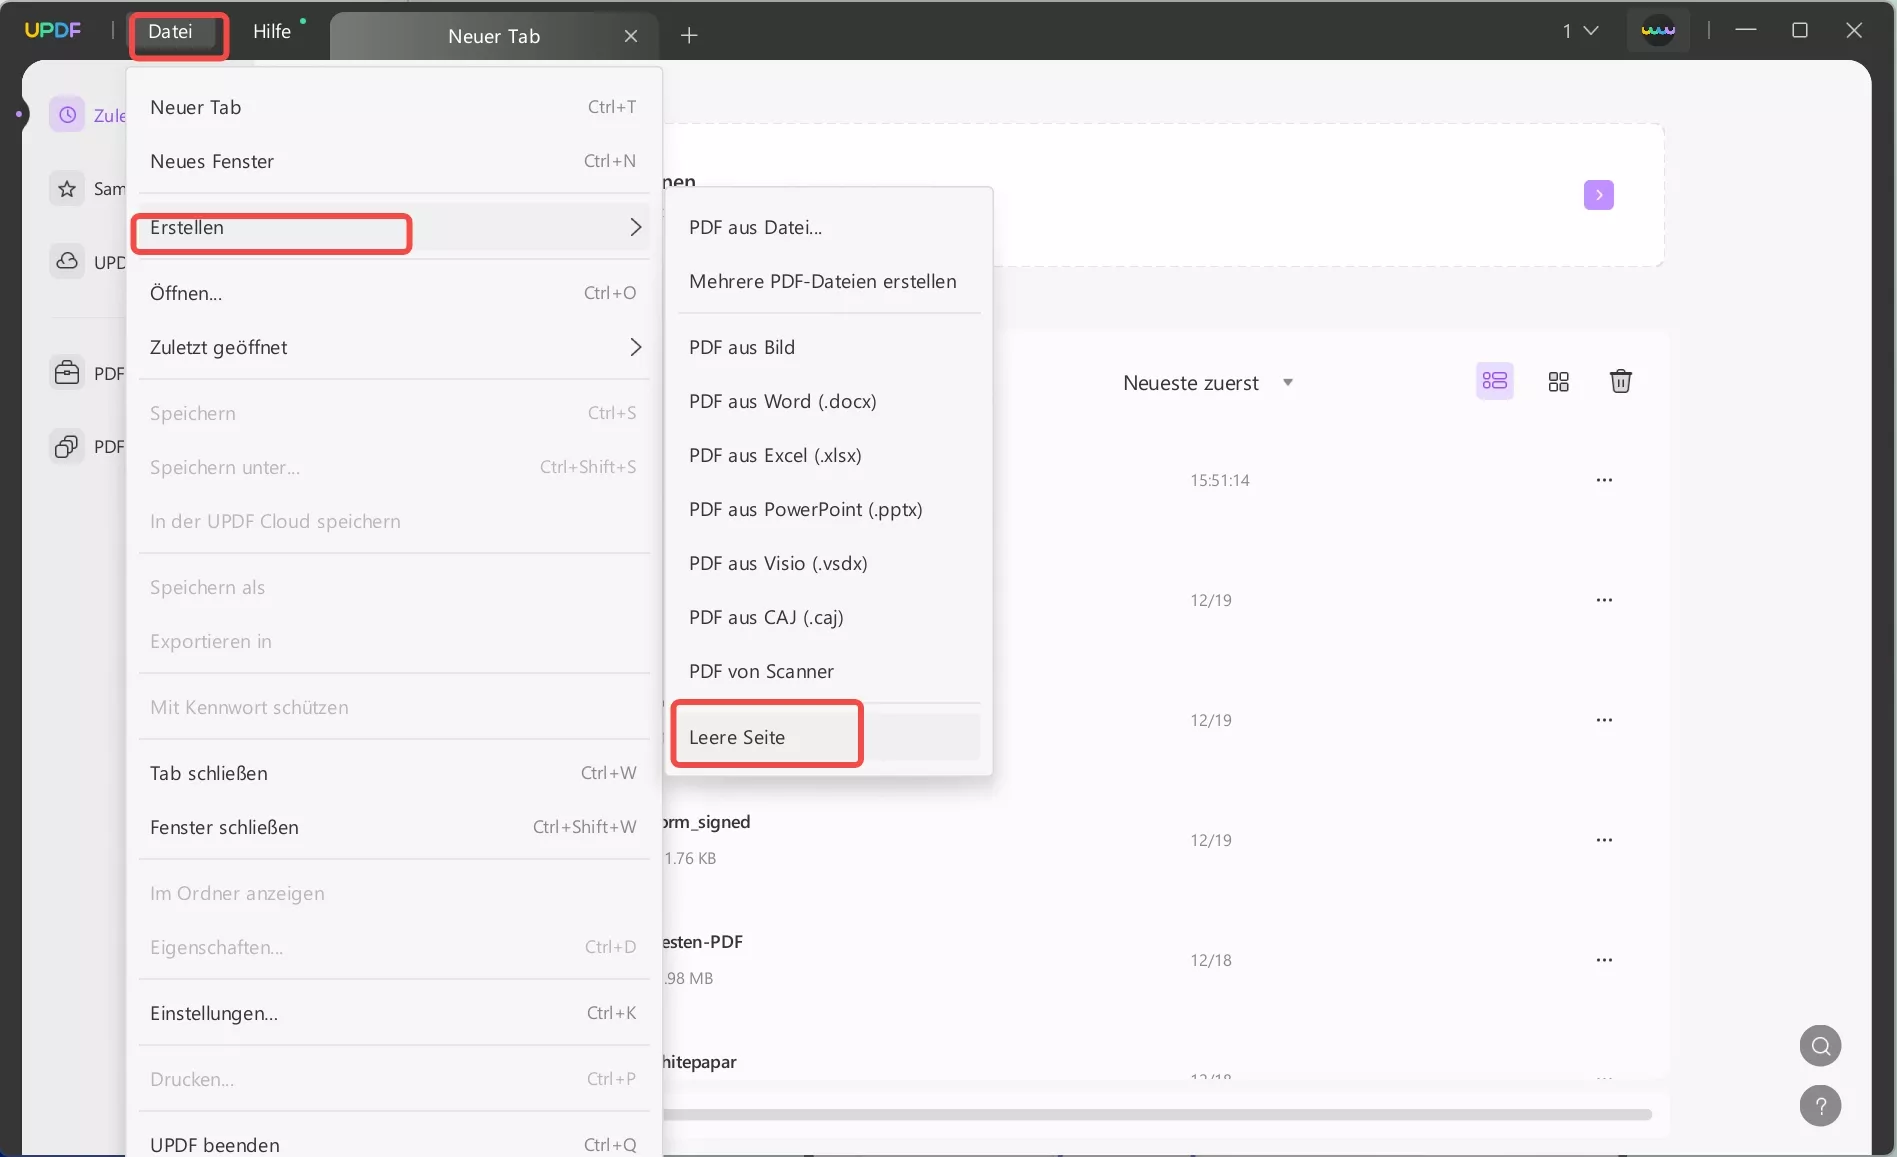1897x1157 pixels.
Task: Click the 1.76 KB file size text
Action: 690,858
